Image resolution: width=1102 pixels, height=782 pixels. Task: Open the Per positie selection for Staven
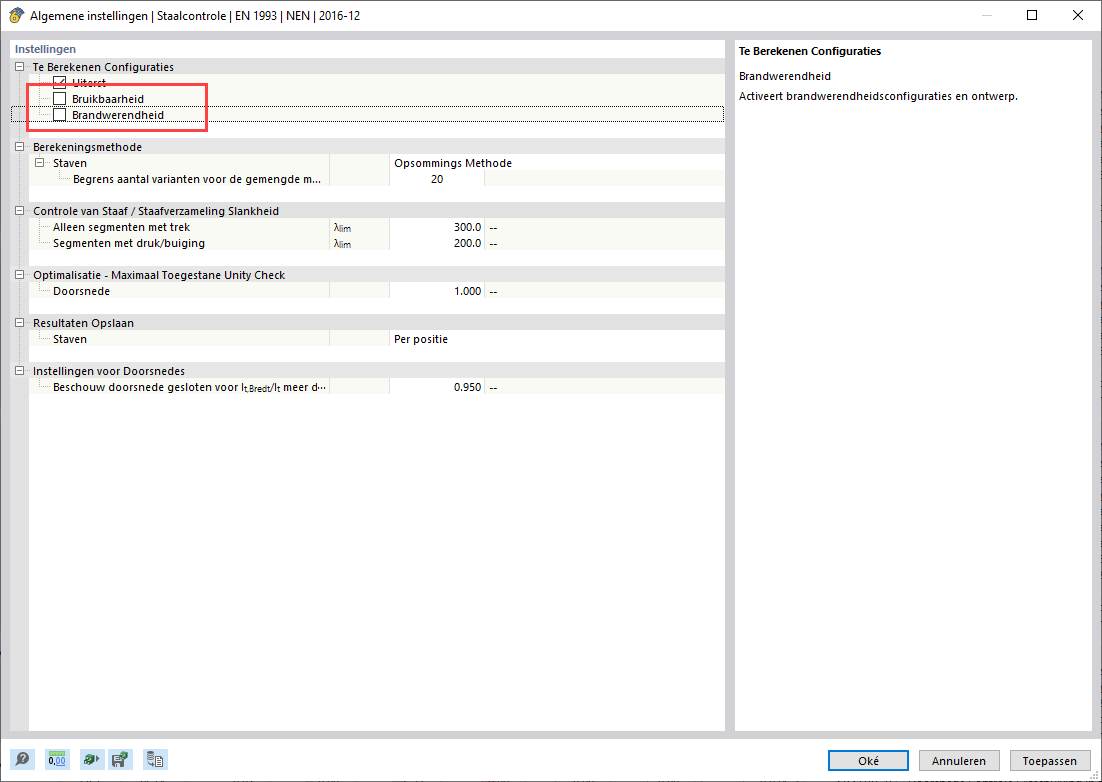click(x=450, y=338)
